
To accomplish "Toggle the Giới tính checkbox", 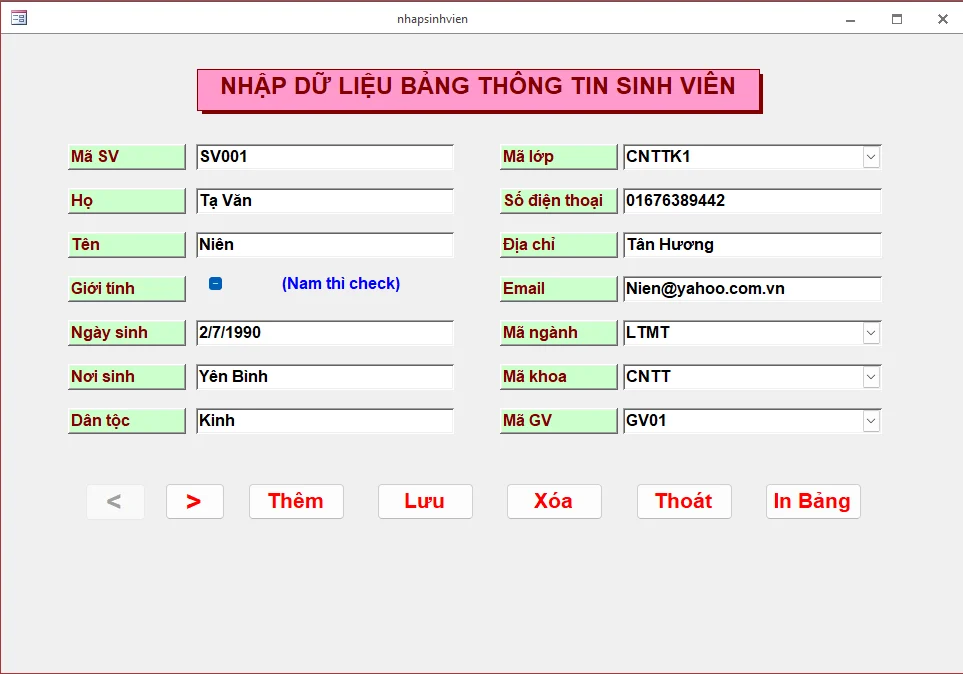I will tap(215, 284).
